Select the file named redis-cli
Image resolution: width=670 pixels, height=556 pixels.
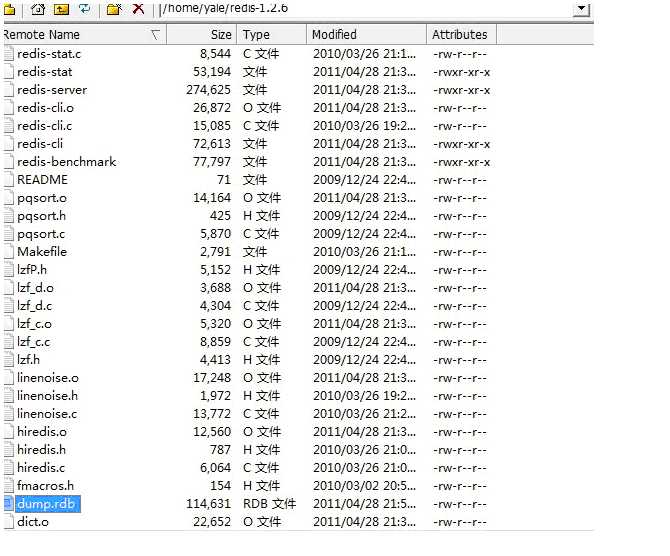point(40,144)
